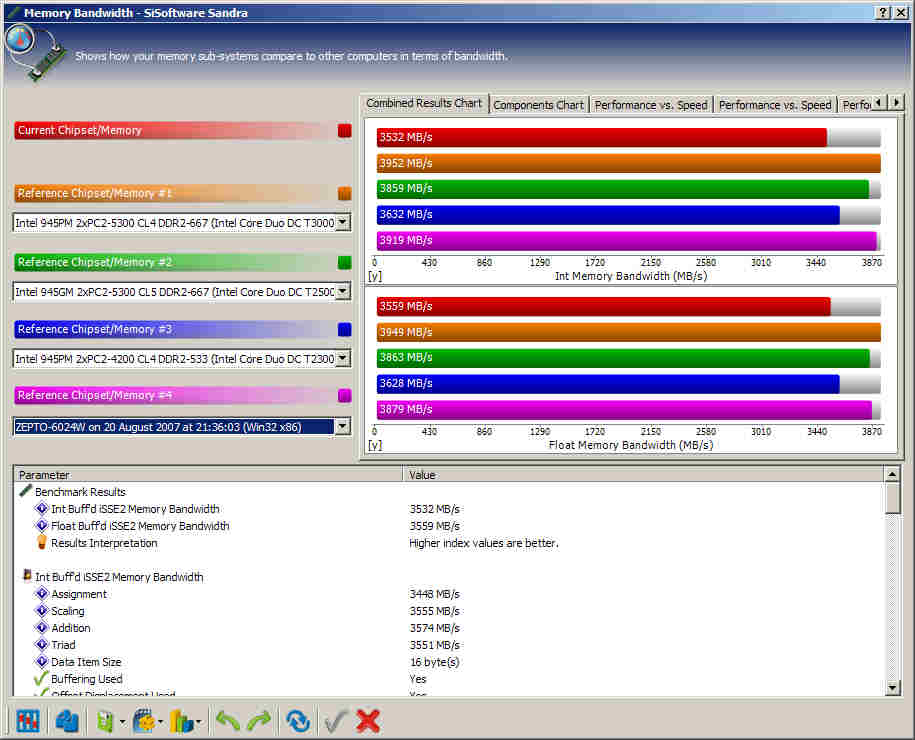The image size is (915, 740).
Task: Click the green forward arrow icon
Action: [x=259, y=720]
